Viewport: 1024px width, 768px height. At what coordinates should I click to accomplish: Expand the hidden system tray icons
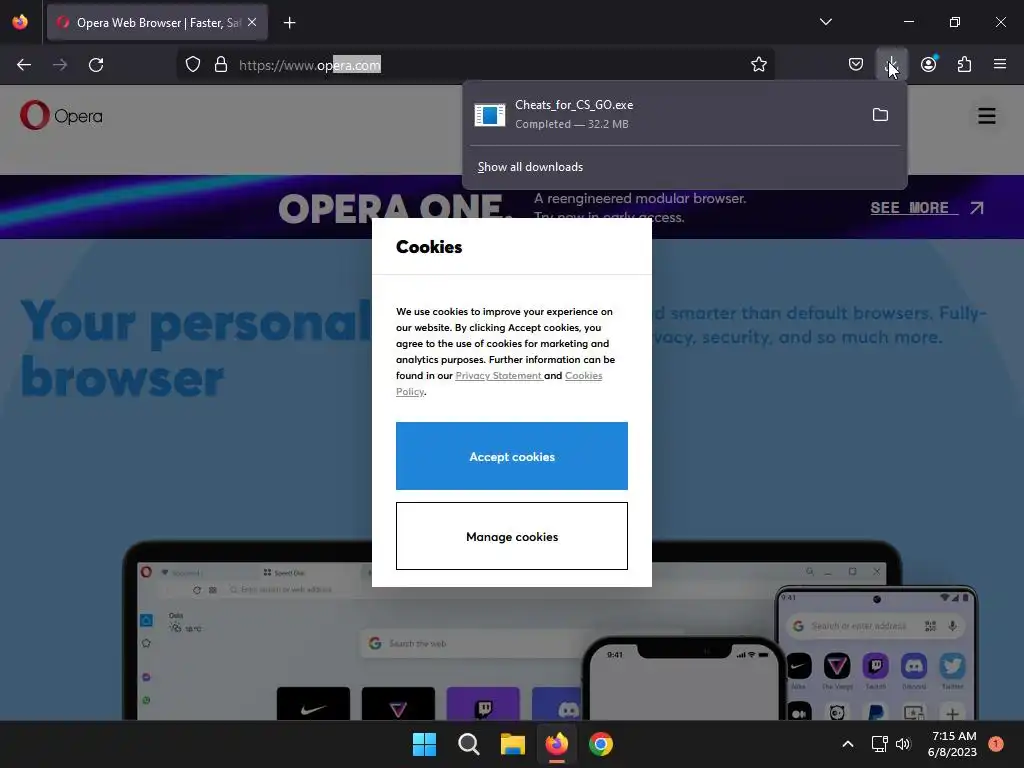pyautogui.click(x=847, y=744)
